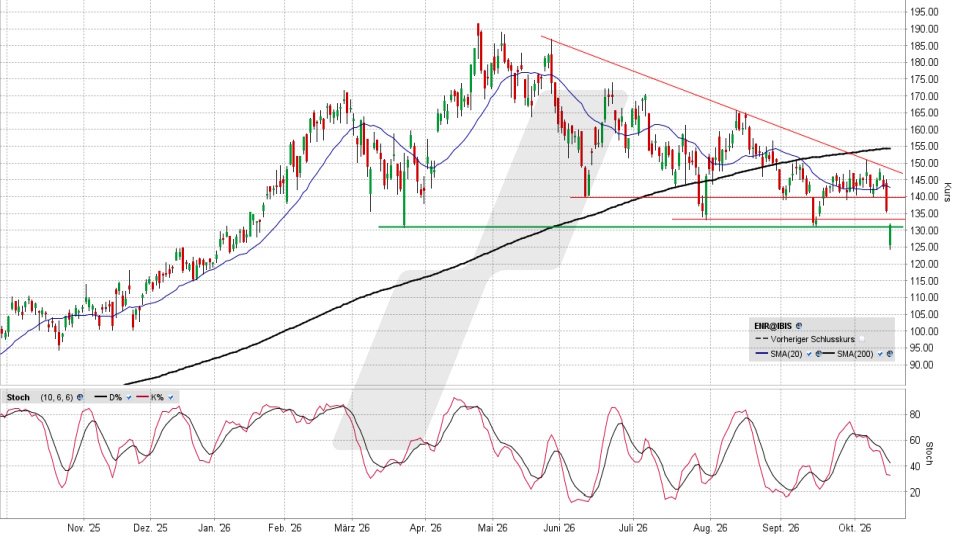Click the 130.00 price axis label
Screen dimensions: 960x540
pos(924,230)
